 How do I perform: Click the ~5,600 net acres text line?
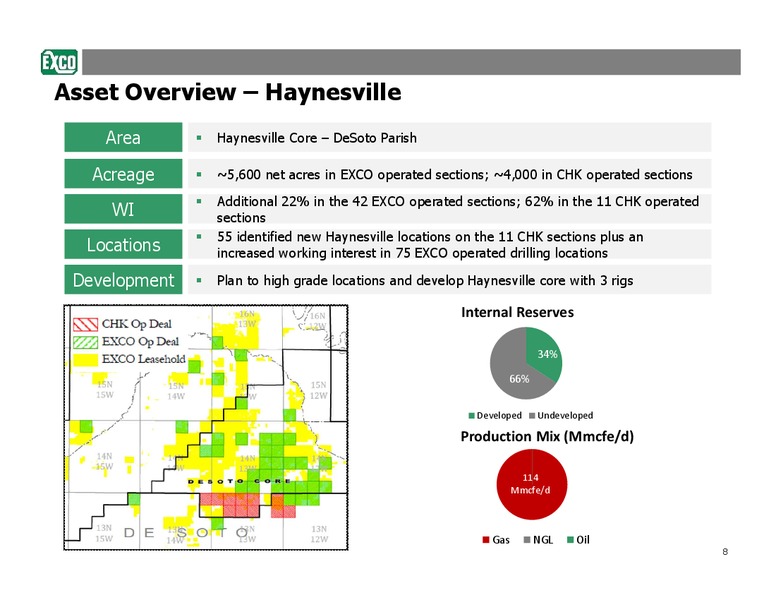(454, 174)
